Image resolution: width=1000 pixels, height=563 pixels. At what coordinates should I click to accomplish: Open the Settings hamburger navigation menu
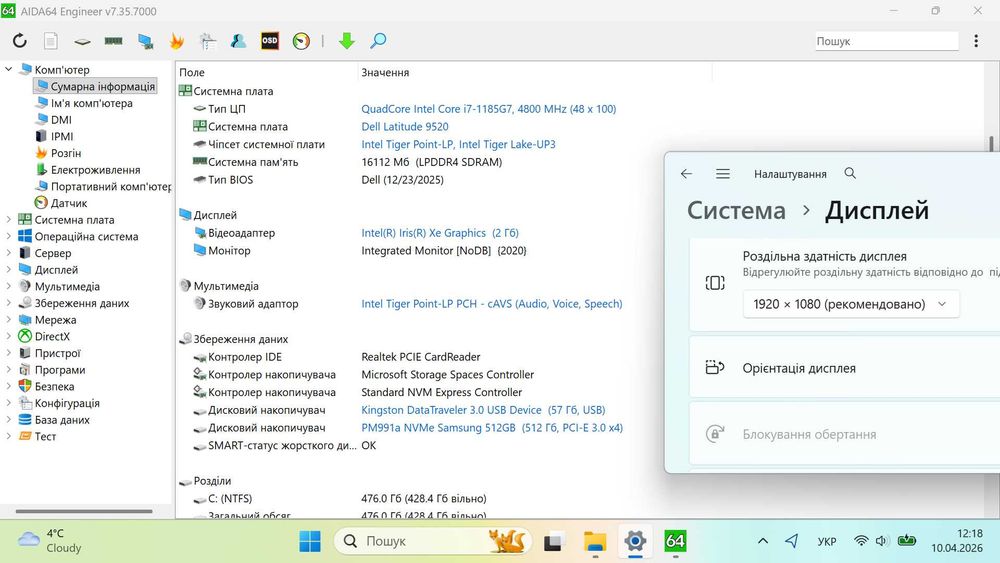pos(723,173)
